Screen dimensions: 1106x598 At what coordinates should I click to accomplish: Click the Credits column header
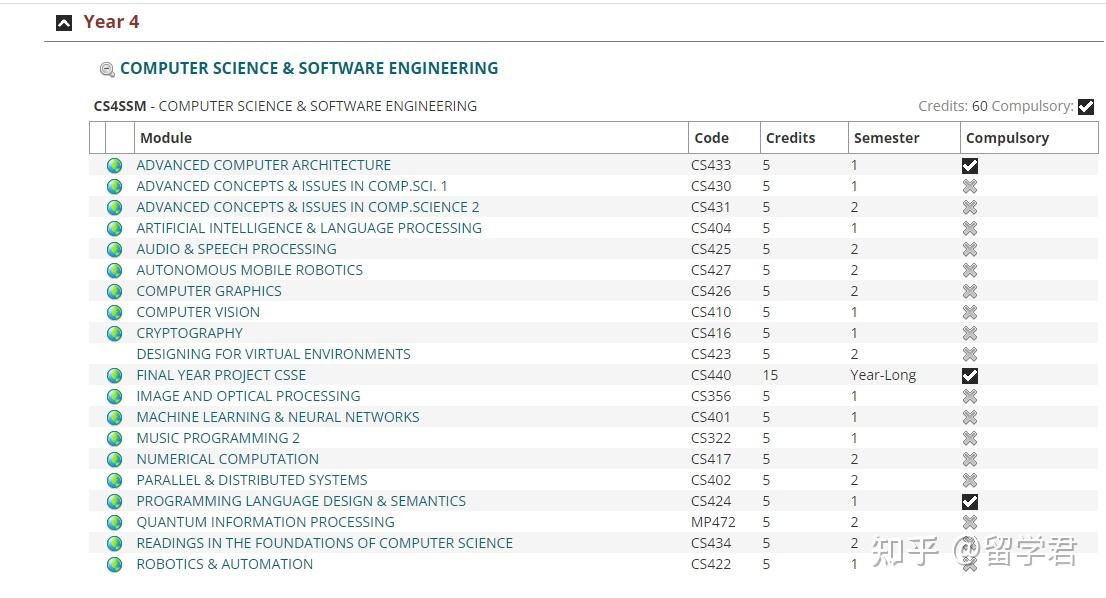(790, 138)
